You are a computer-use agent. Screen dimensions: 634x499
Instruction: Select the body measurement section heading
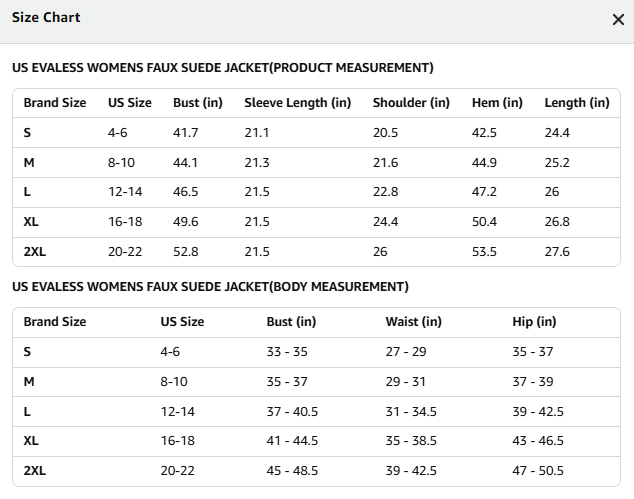point(210,287)
